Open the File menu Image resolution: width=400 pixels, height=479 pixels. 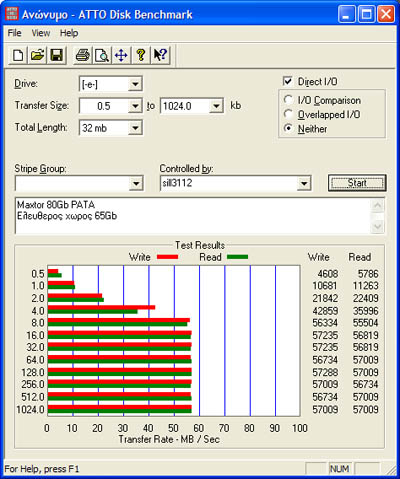coord(14,33)
